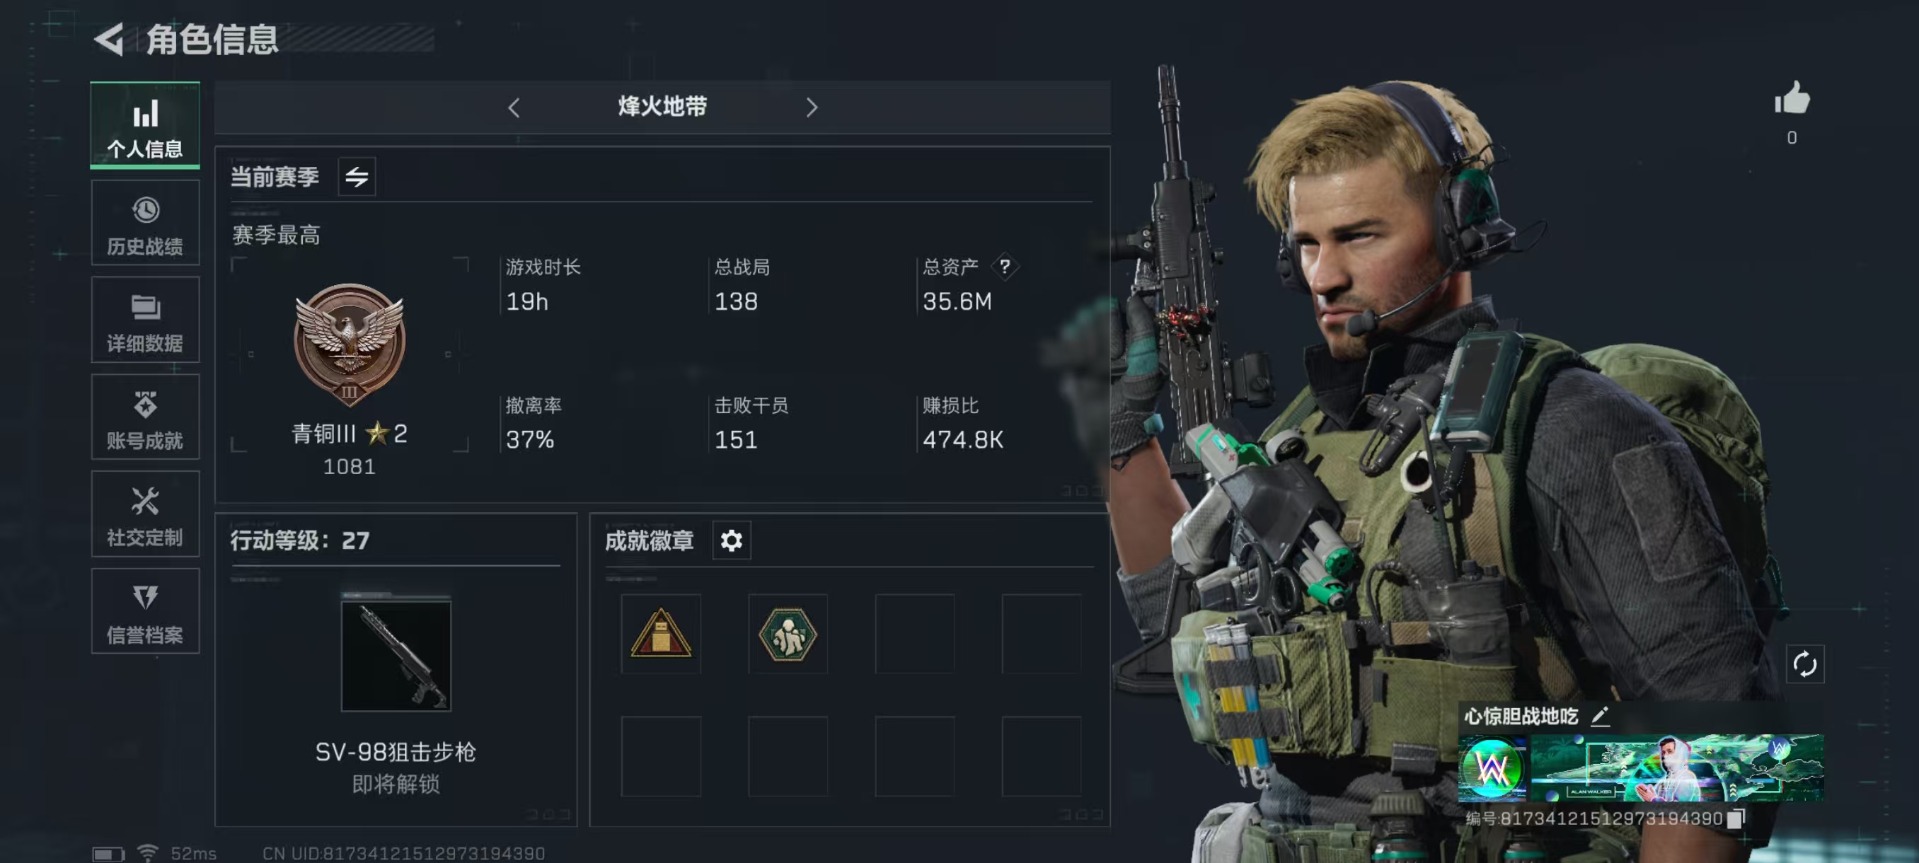Select the 详细数据 sidebar item

coord(145,320)
